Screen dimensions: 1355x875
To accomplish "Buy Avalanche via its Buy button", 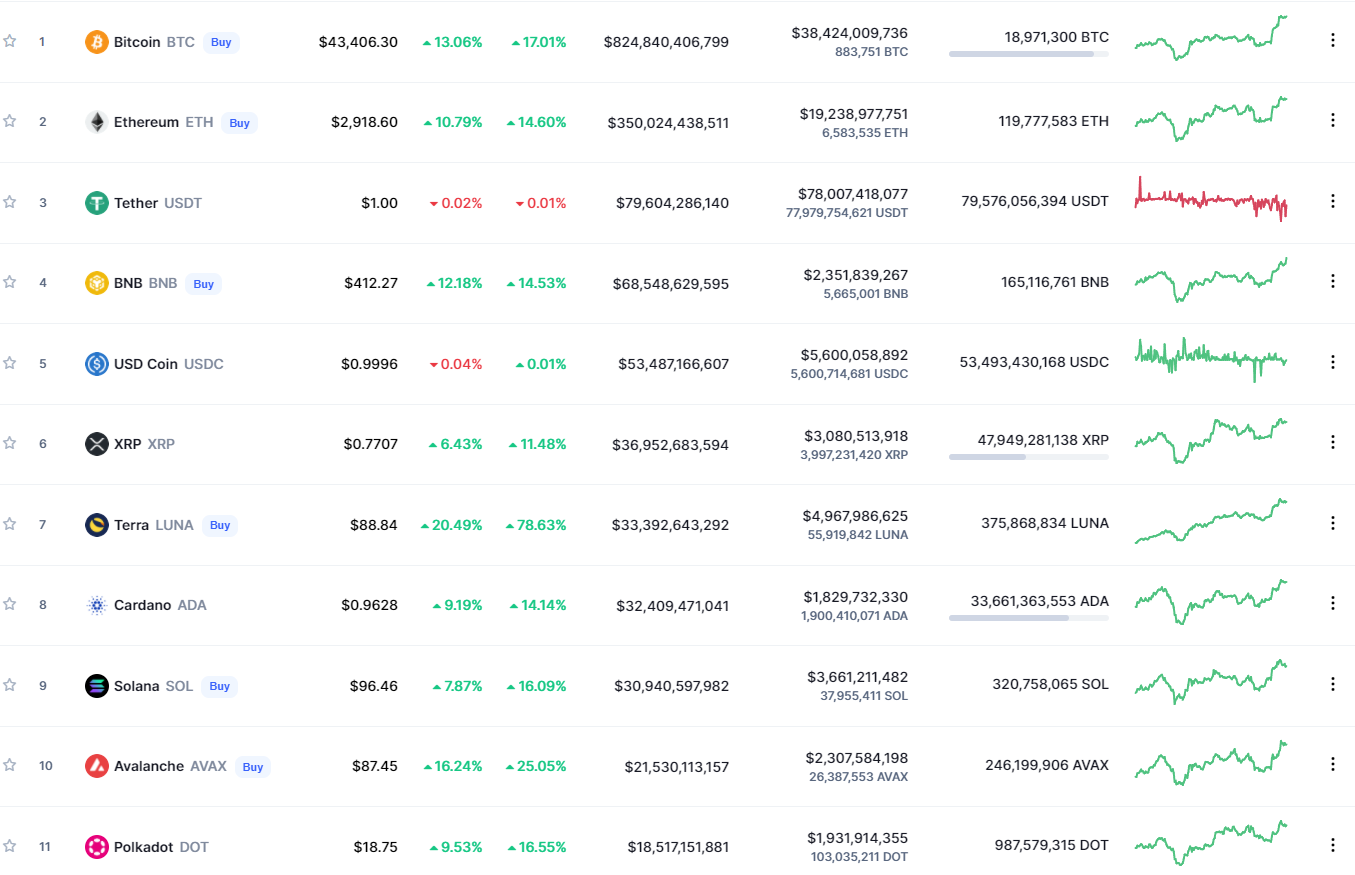I will click(x=253, y=767).
